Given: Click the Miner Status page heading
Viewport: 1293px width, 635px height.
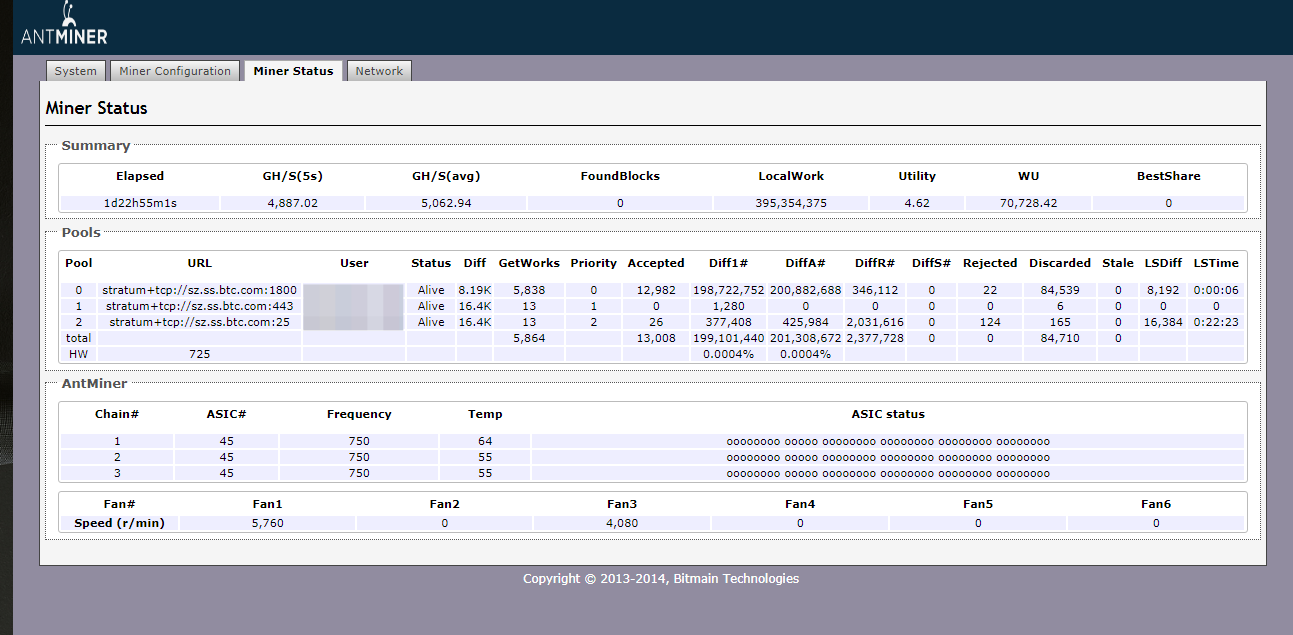Looking at the screenshot, I should (97, 108).
